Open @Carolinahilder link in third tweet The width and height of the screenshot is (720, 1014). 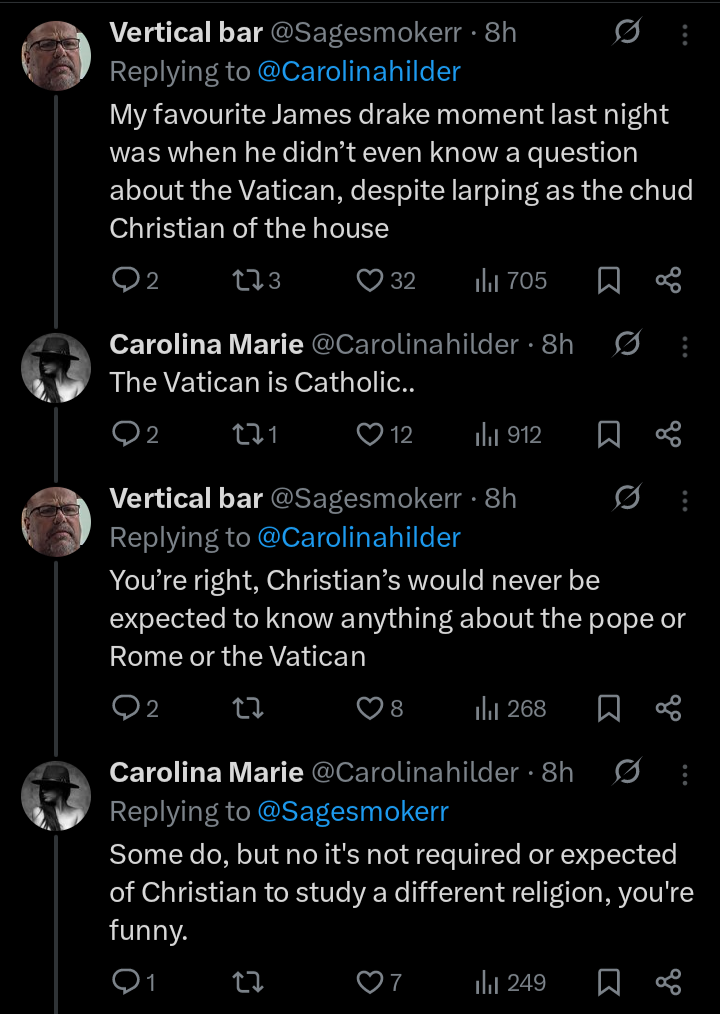(359, 537)
